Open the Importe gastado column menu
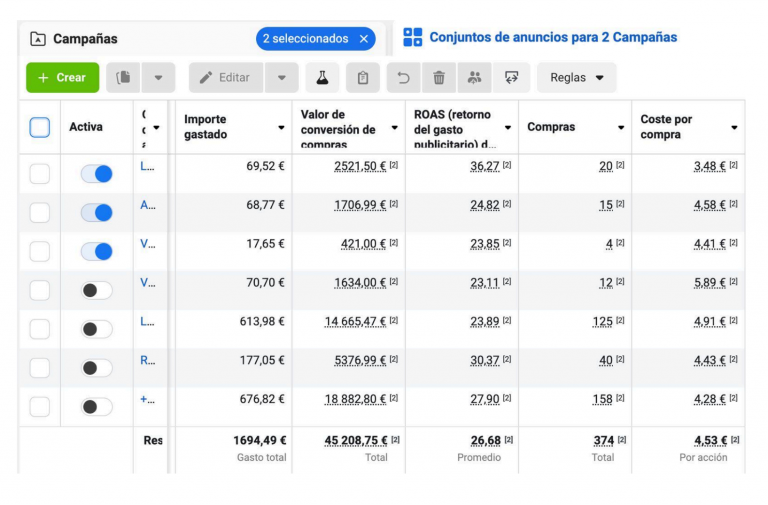This screenshot has height=505, width=768. (281, 128)
